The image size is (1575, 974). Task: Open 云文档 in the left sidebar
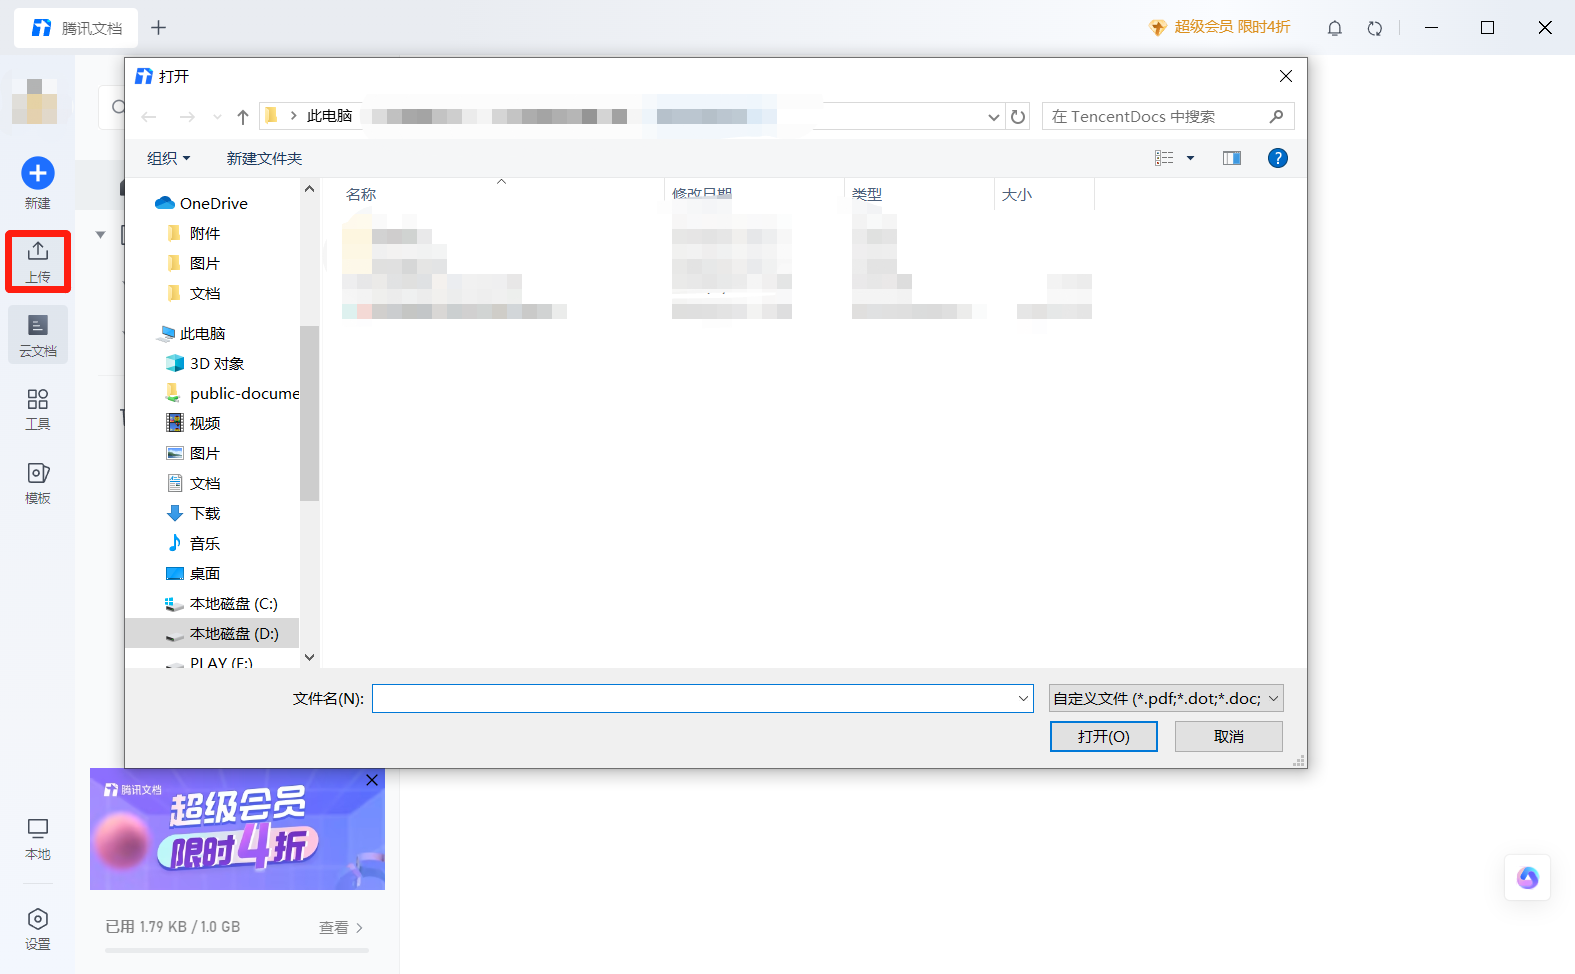click(x=38, y=335)
